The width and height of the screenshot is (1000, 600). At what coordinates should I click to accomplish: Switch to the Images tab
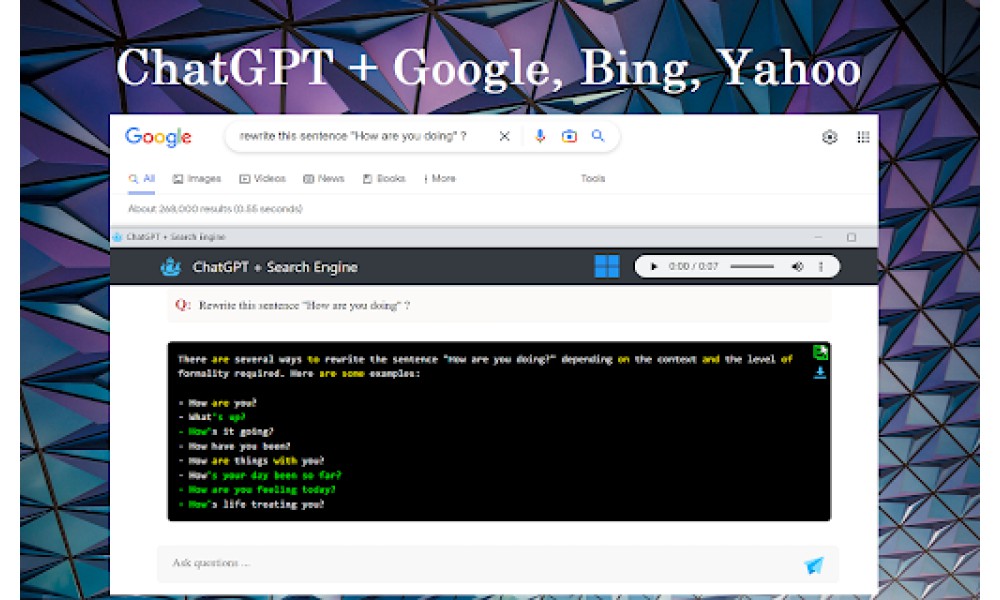click(197, 179)
